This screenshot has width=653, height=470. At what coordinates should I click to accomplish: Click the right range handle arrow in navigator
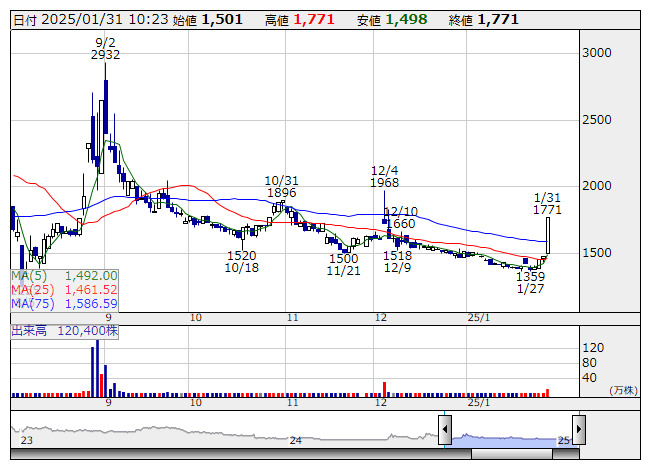tap(577, 431)
